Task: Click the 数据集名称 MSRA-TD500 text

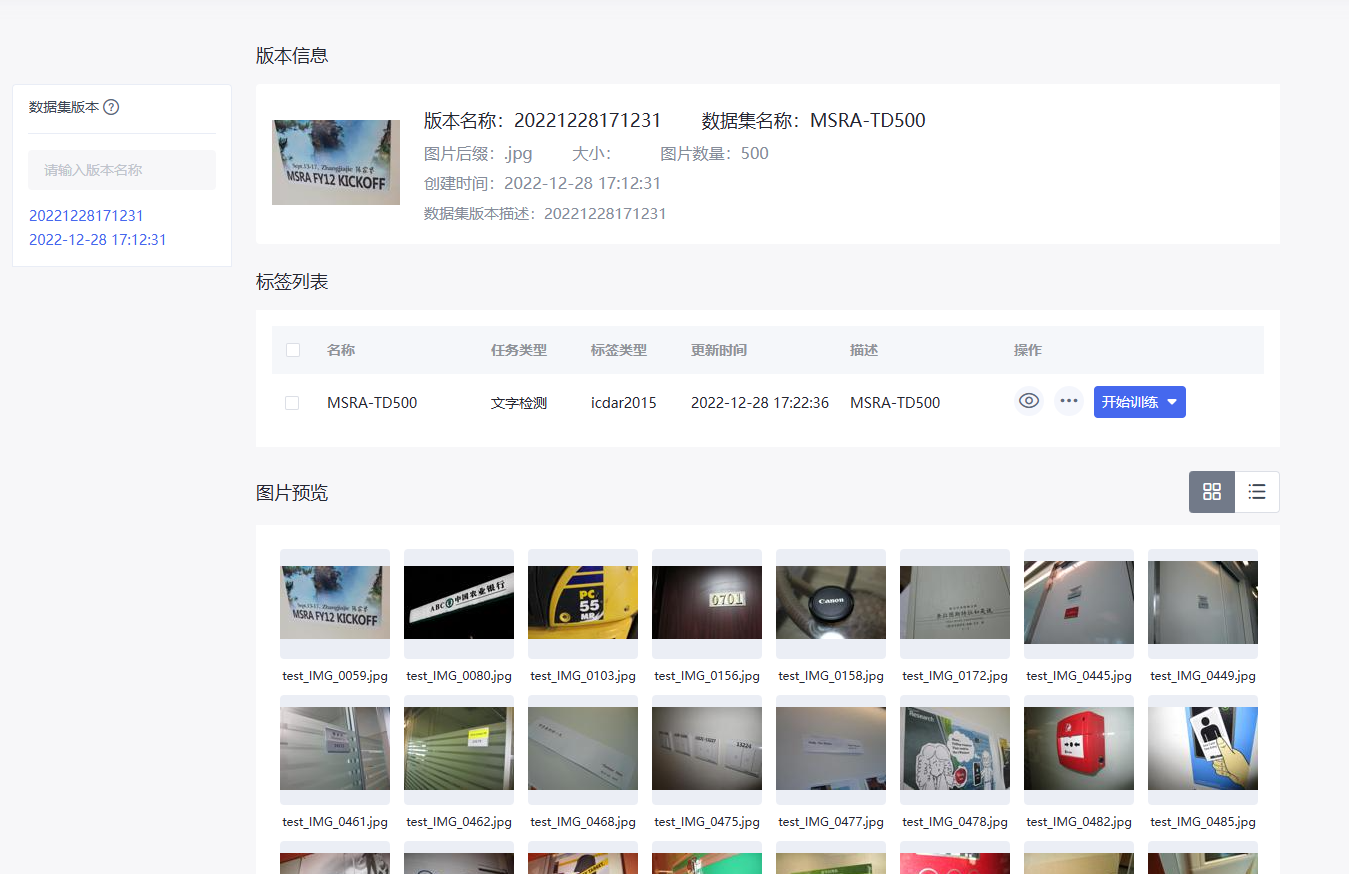Action: pyautogui.click(x=814, y=121)
